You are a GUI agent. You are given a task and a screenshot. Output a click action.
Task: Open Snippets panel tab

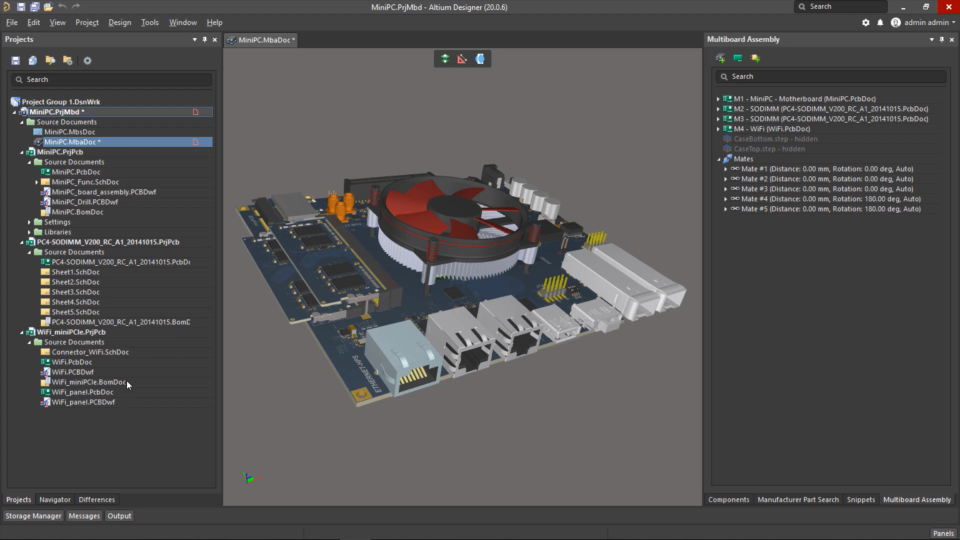(x=861, y=500)
